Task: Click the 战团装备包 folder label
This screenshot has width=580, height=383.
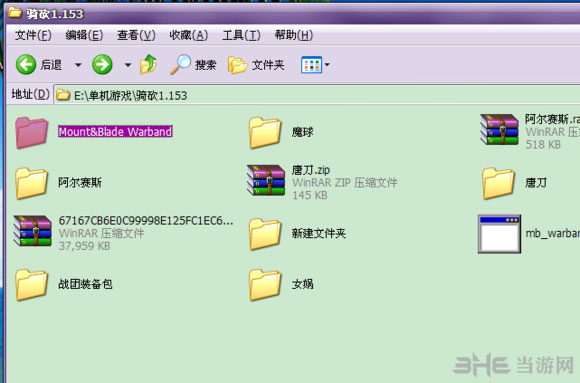Action: click(85, 284)
